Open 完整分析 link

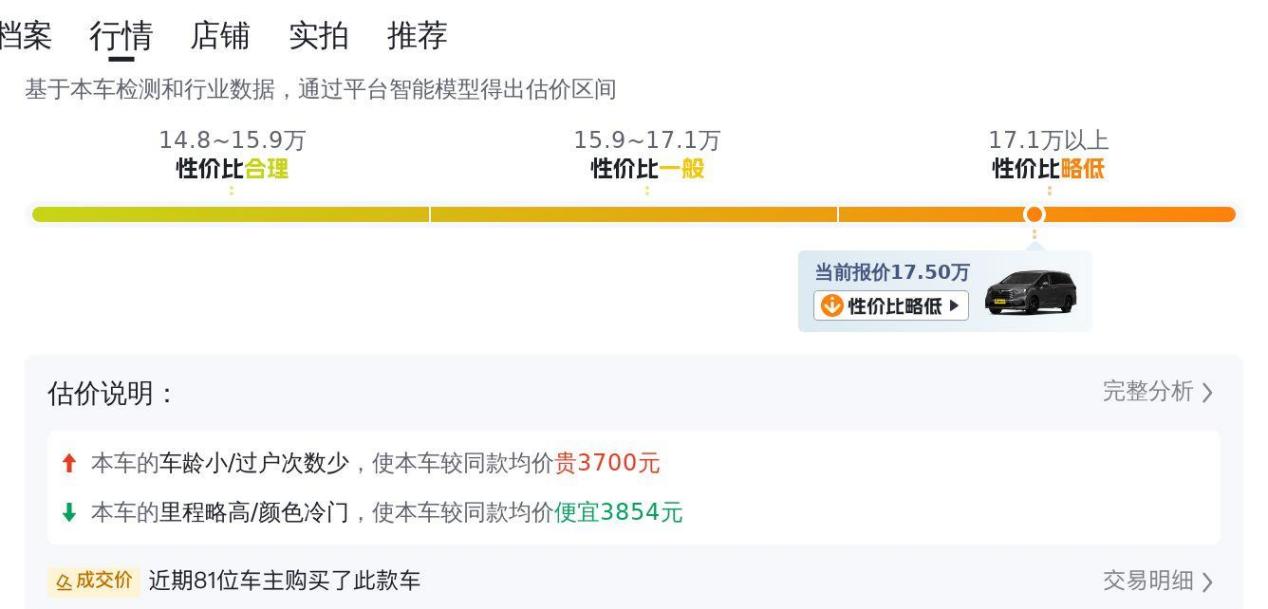pyautogui.click(x=1147, y=392)
